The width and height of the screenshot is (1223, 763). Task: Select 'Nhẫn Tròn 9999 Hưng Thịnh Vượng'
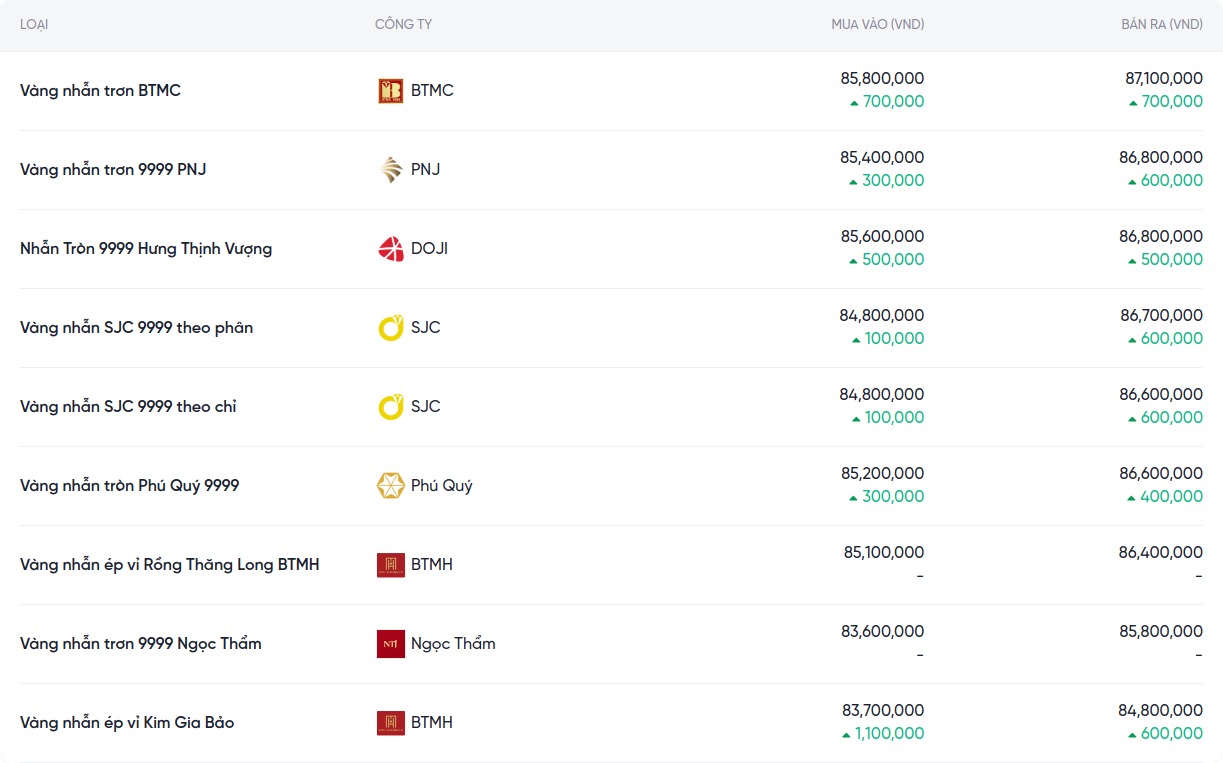coord(146,249)
